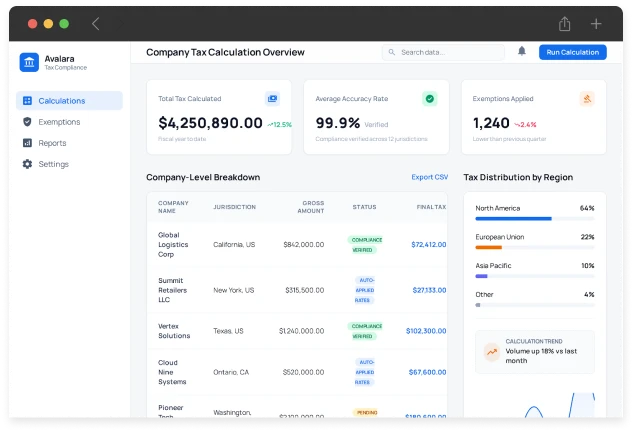Image resolution: width=634 pixels, height=432 pixels.
Task: Click the North America progress bar
Action: (x=535, y=219)
